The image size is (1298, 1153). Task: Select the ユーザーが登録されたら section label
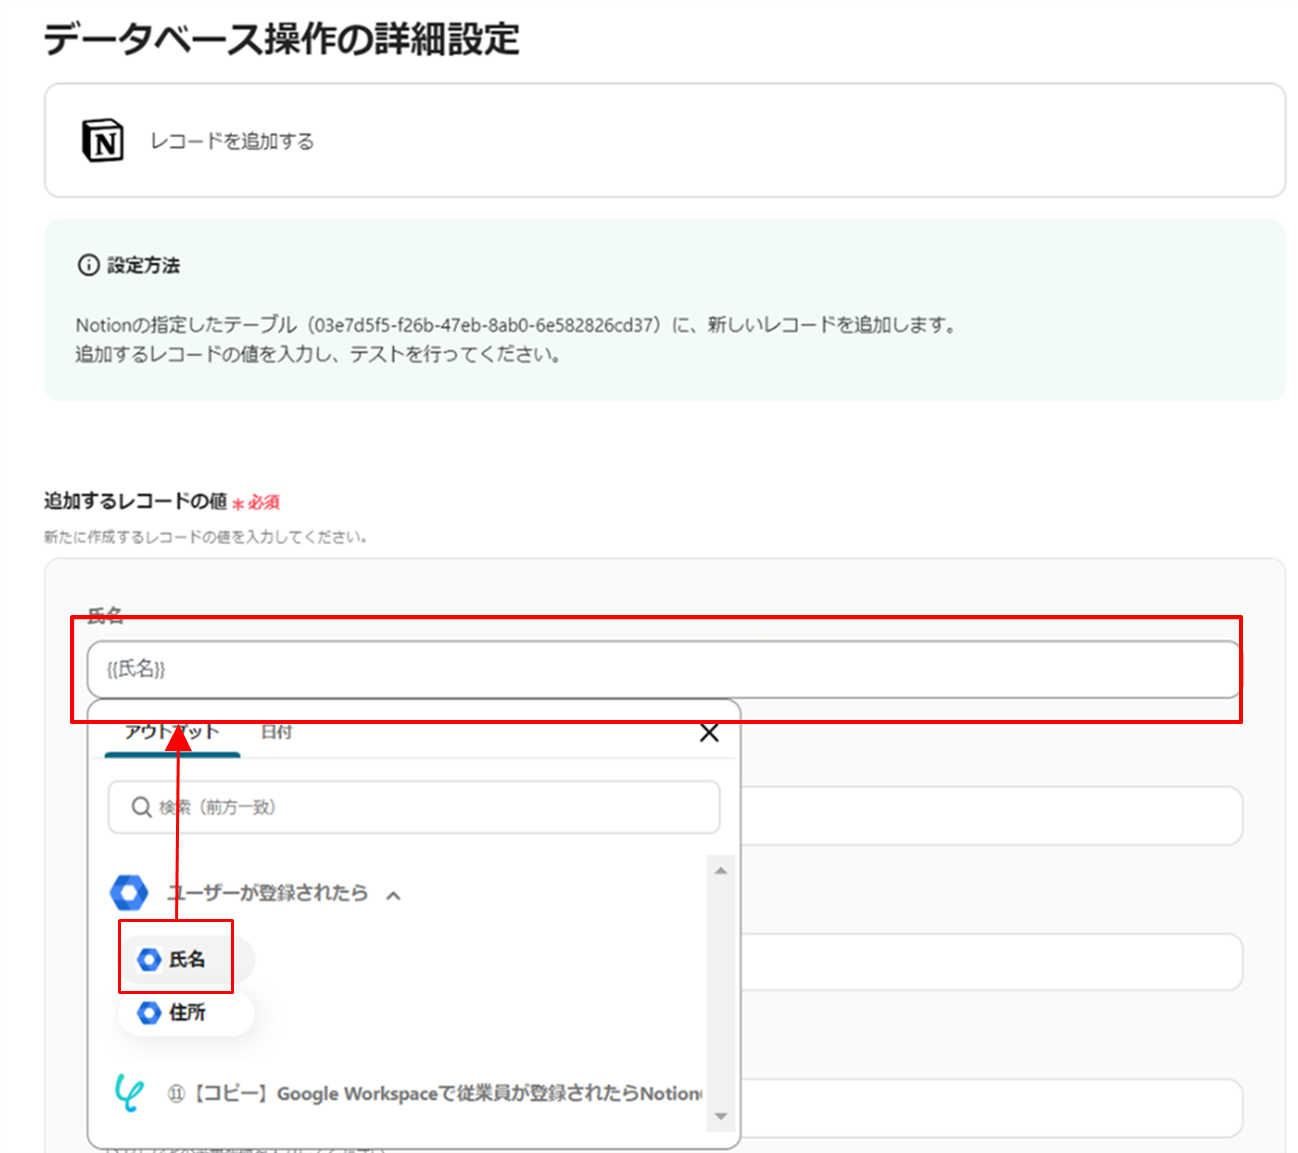268,893
